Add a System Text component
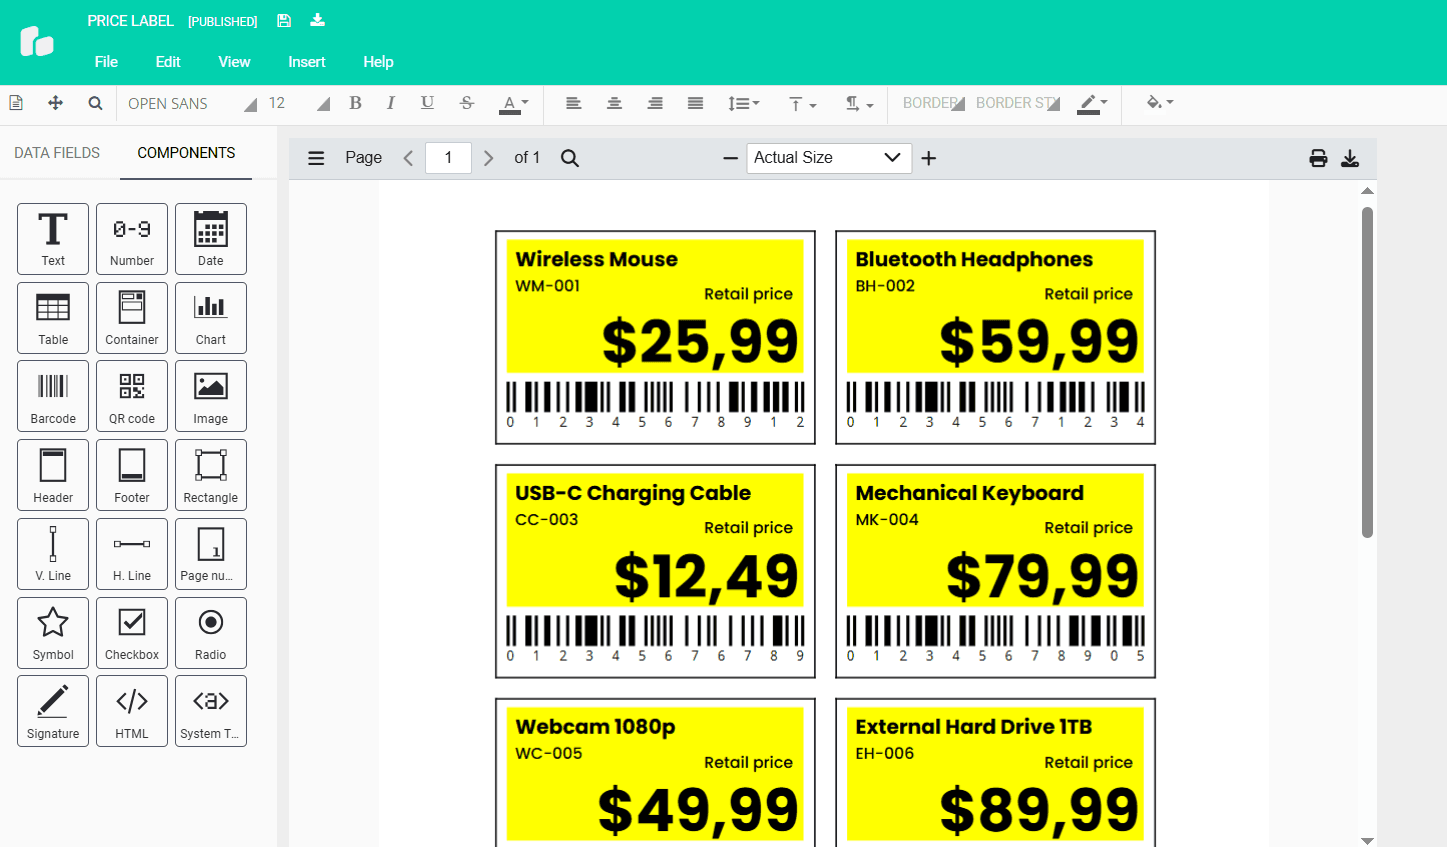Viewport: 1447px width, 847px height. pyautogui.click(x=211, y=711)
